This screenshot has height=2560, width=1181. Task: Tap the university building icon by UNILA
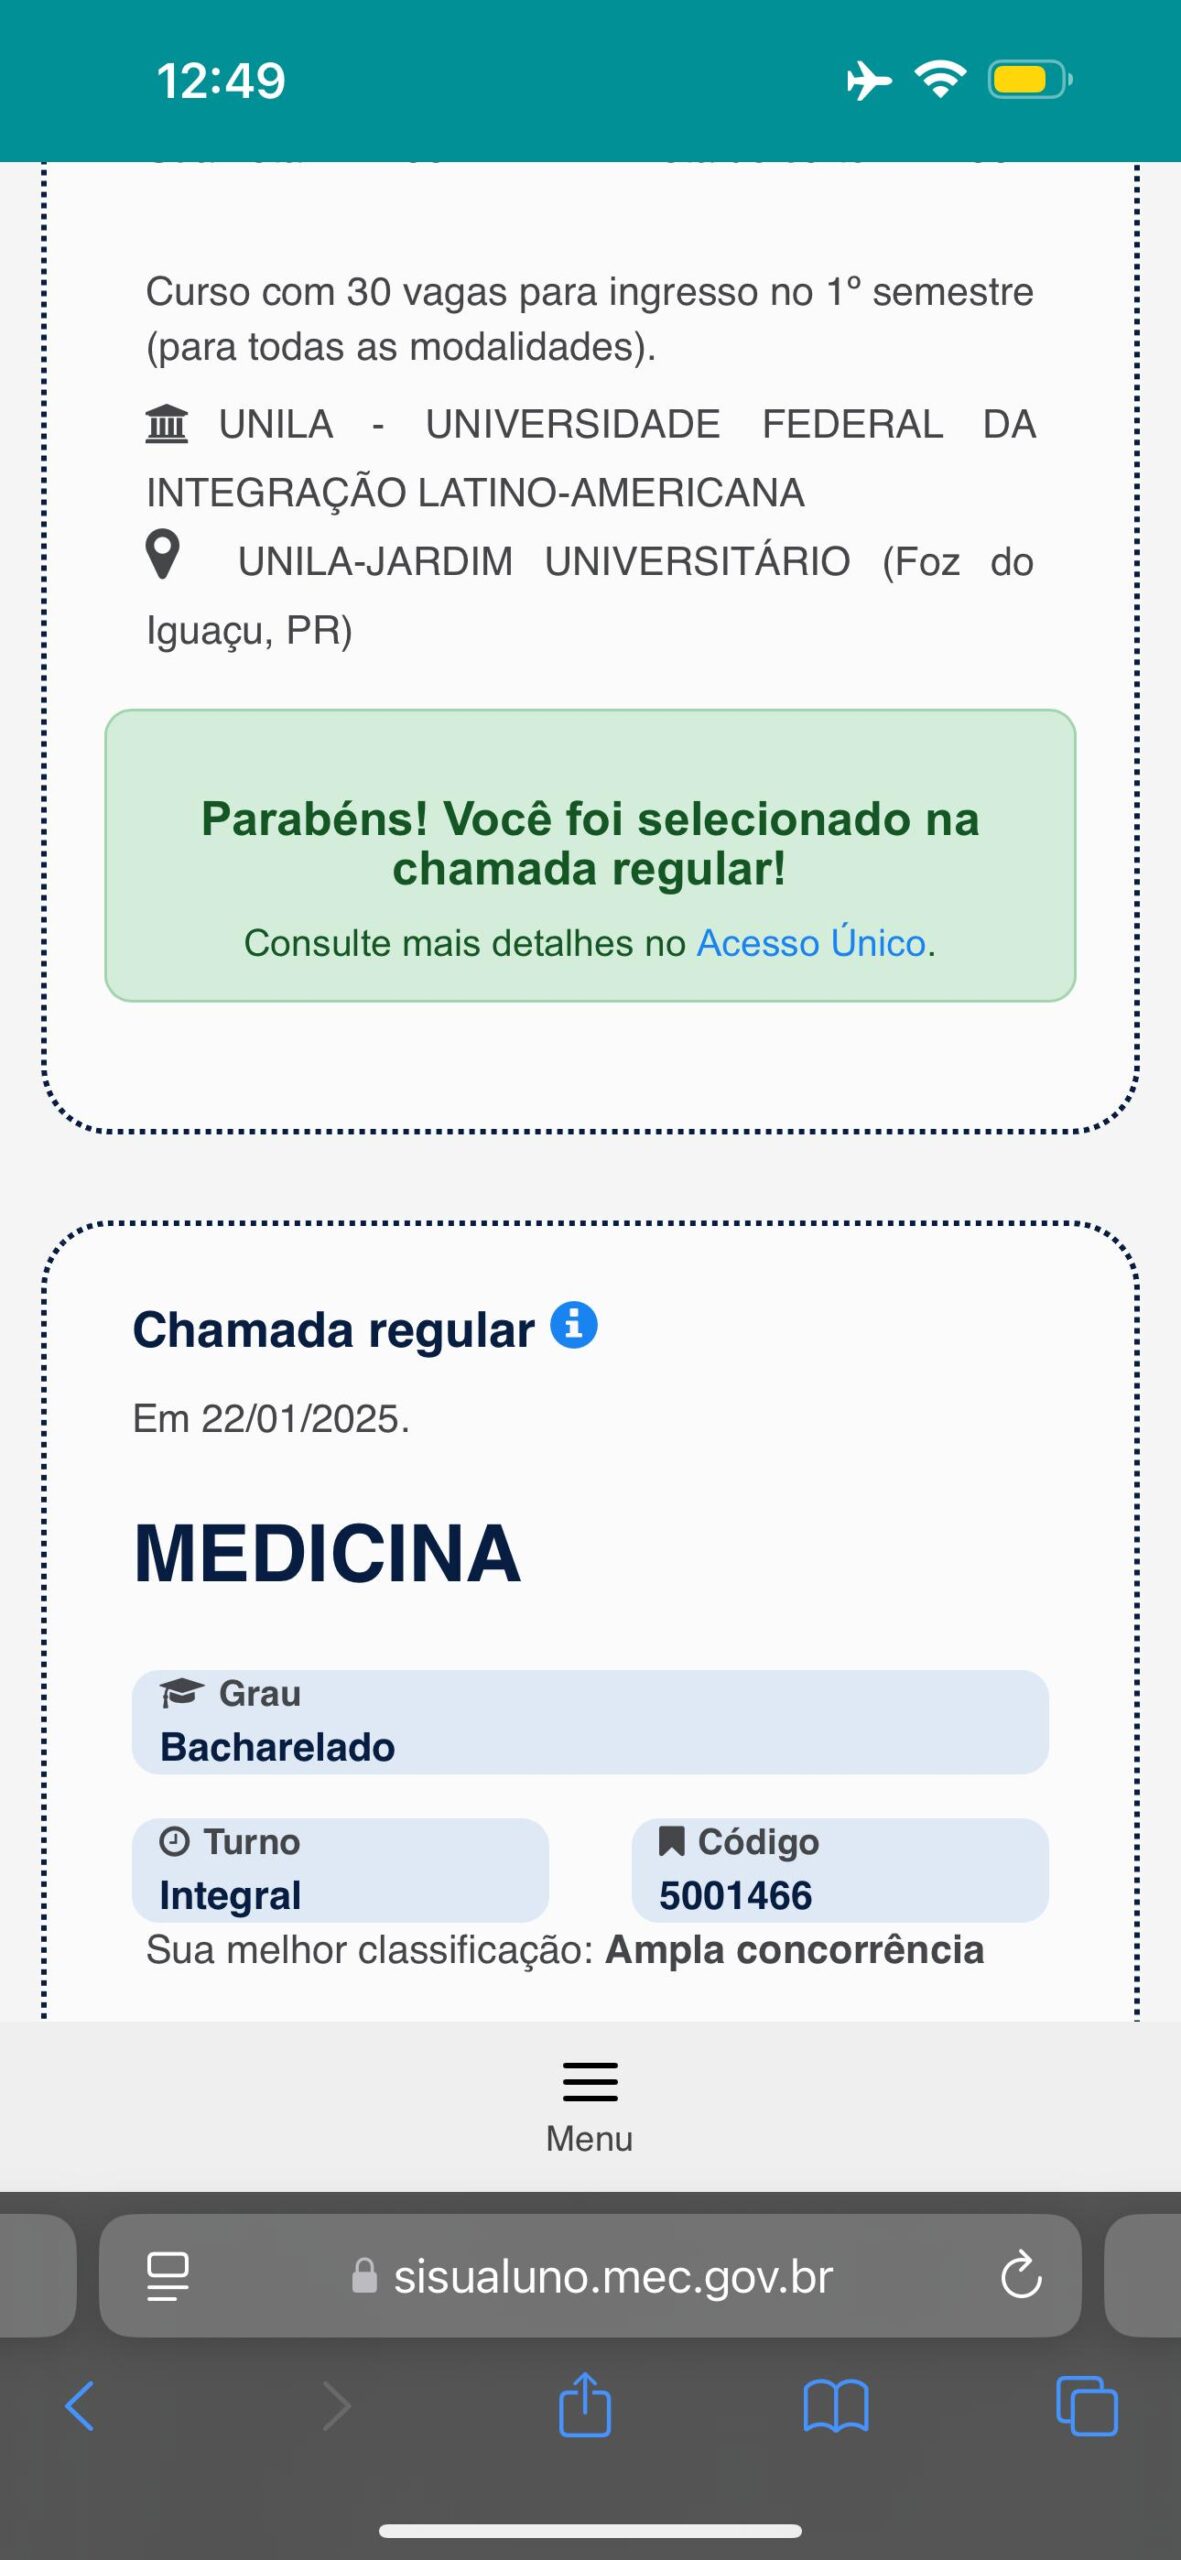(x=166, y=424)
